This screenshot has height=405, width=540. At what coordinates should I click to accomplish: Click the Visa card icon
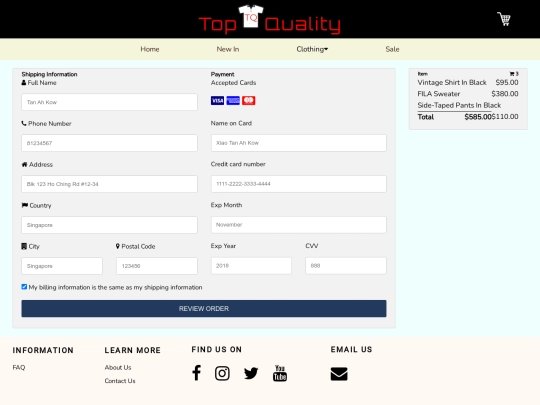(x=217, y=101)
